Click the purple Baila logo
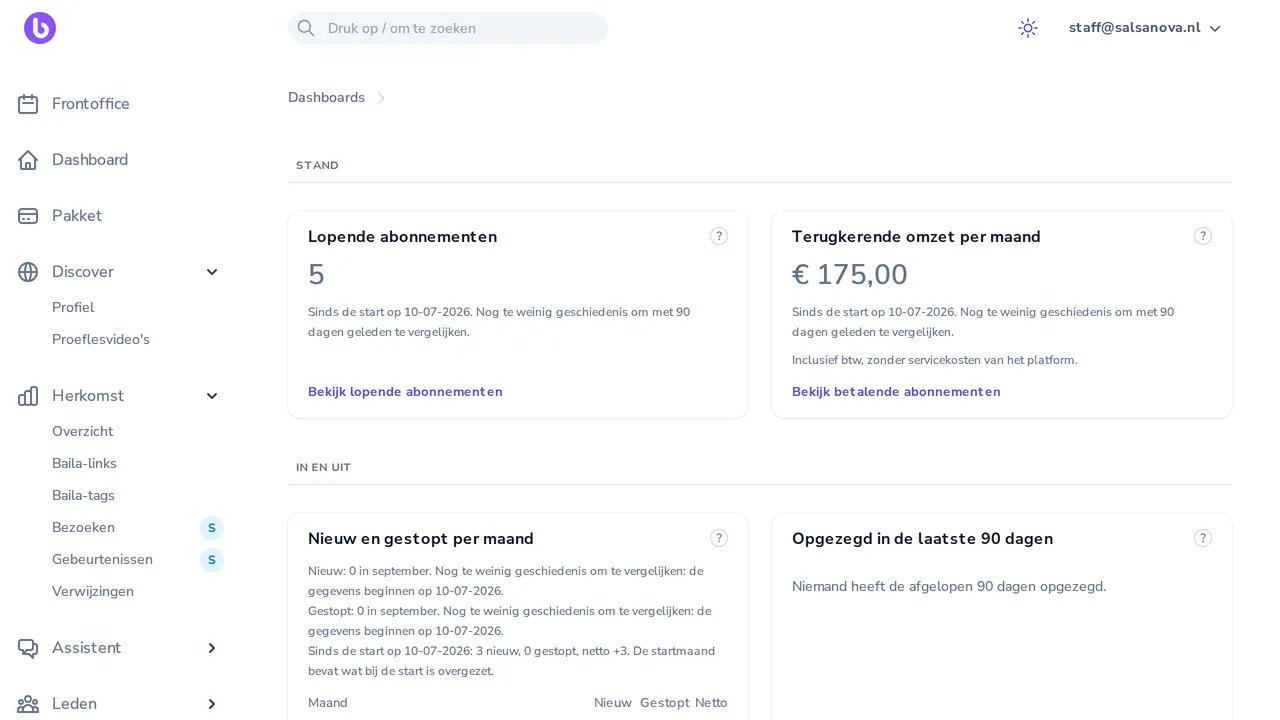This screenshot has height=720, width=1280. [x=40, y=28]
